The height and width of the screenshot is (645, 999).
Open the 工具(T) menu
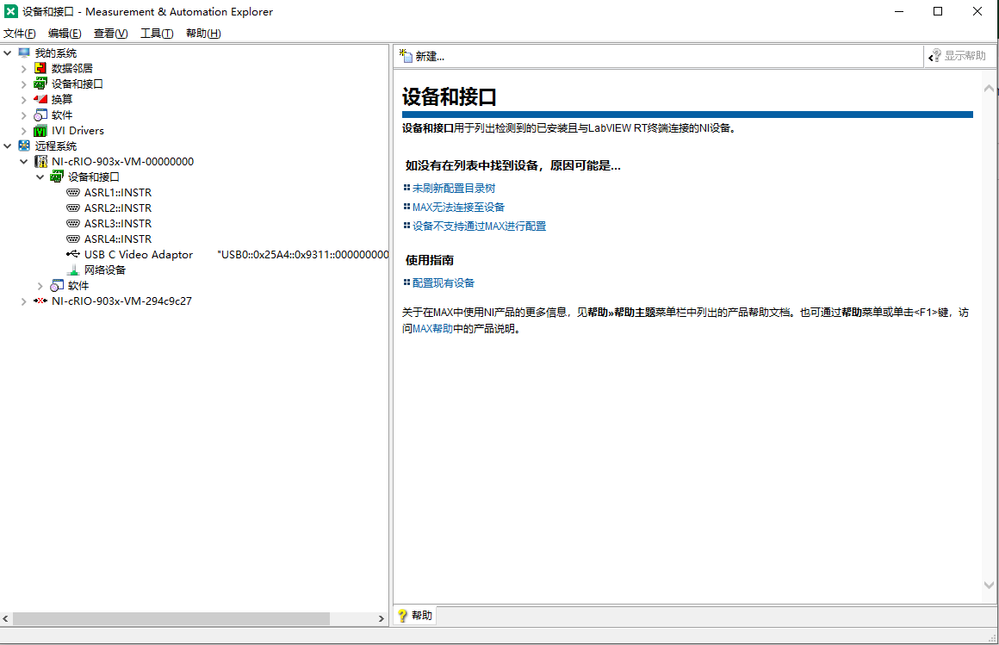(157, 33)
